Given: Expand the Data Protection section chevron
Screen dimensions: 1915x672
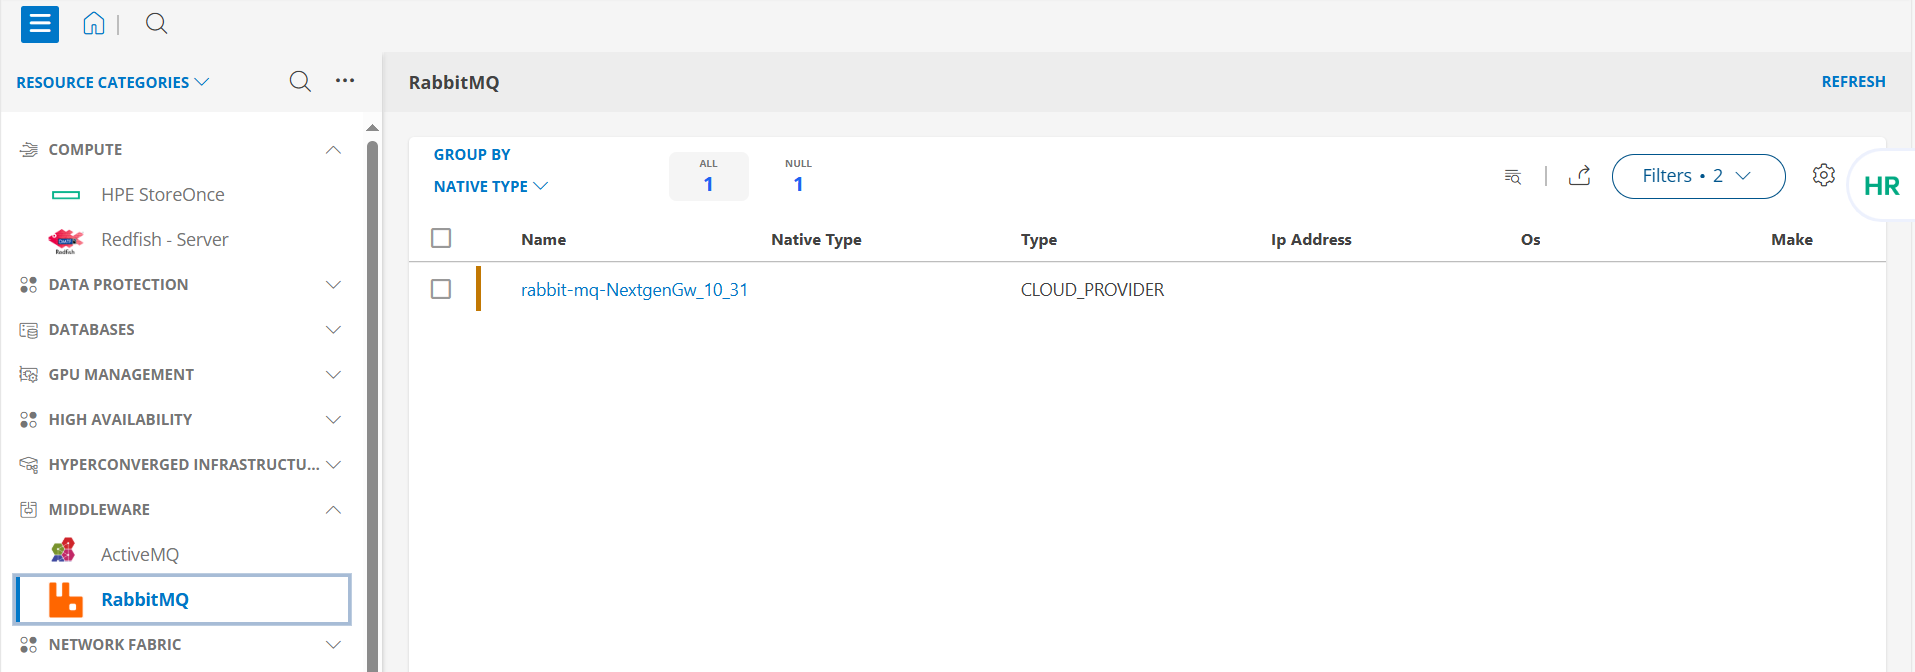Looking at the screenshot, I should (334, 285).
